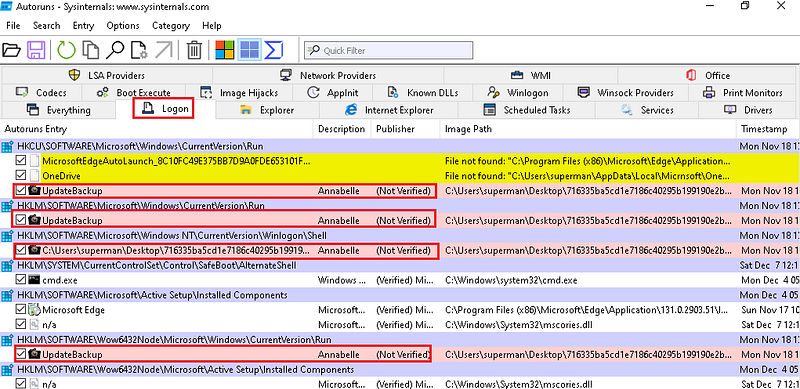
Task: Switch to the Winlogon tab
Action: point(517,93)
